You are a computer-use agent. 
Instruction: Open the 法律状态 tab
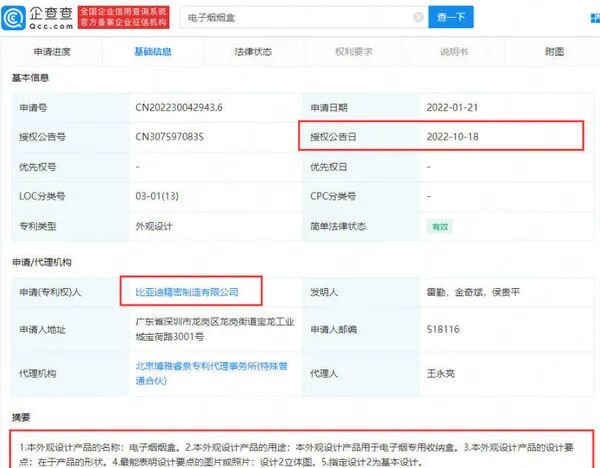coord(253,52)
